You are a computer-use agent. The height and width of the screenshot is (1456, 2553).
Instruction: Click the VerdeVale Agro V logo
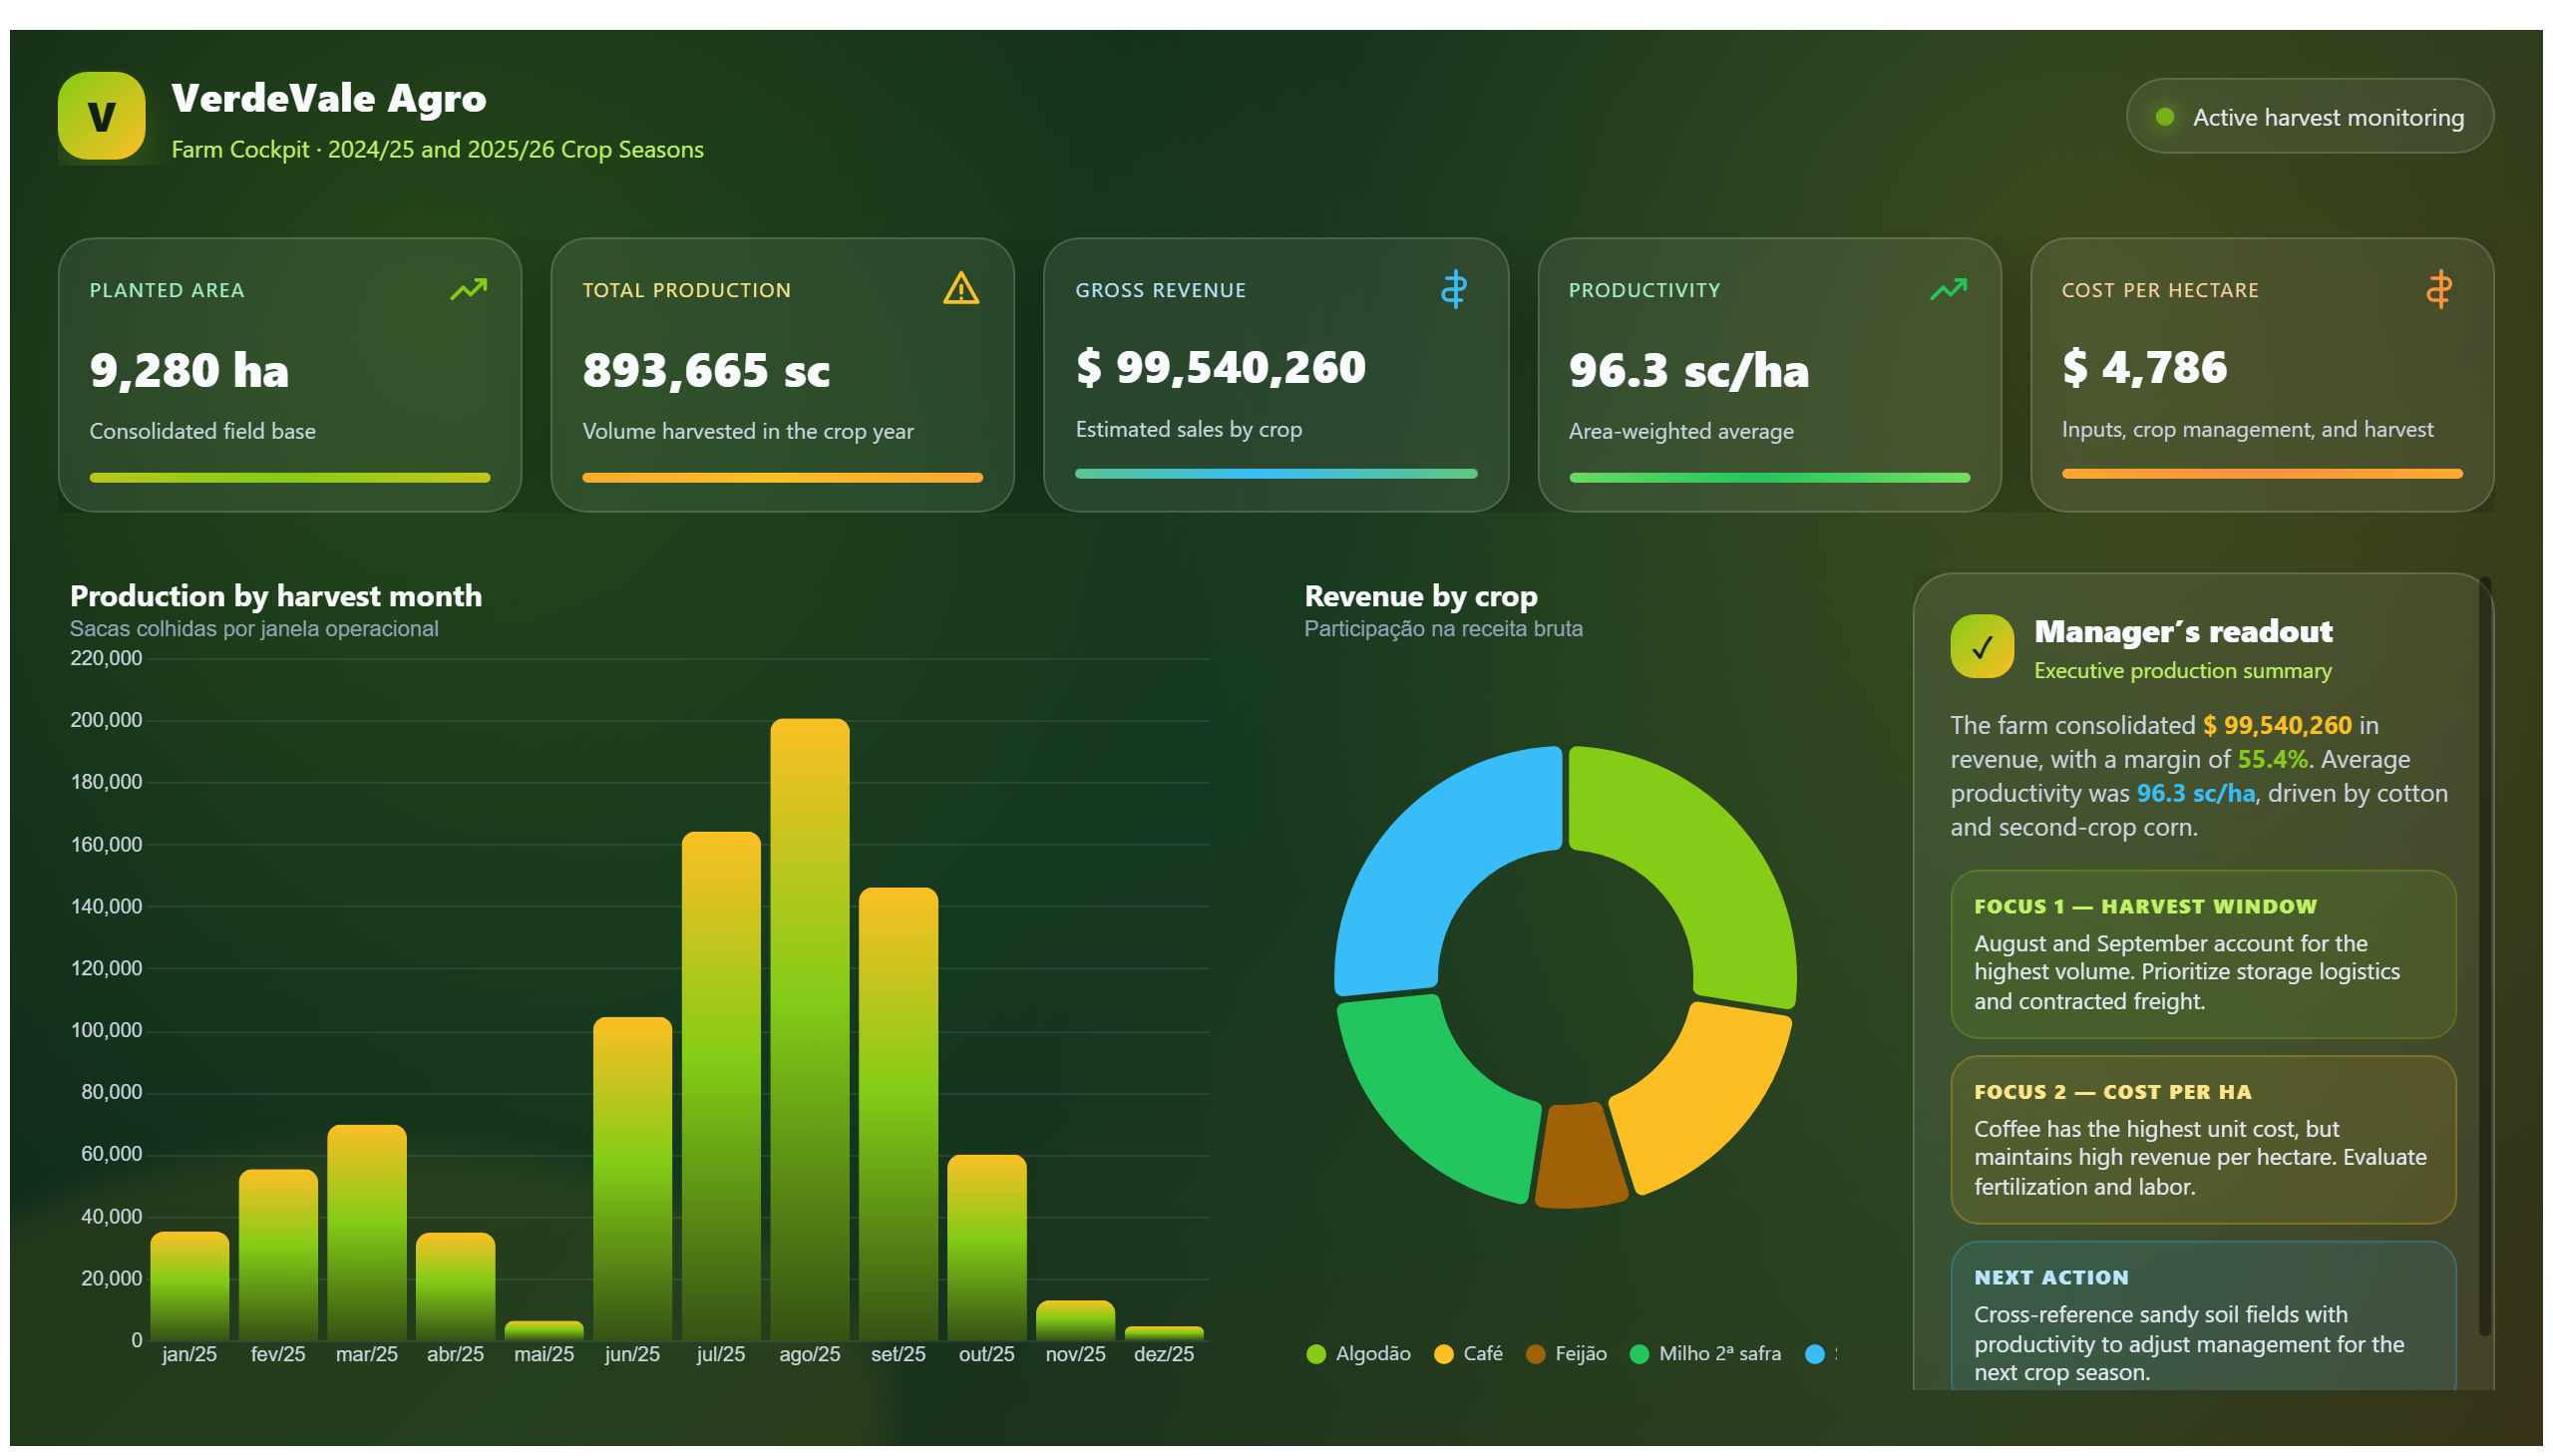pyautogui.click(x=101, y=116)
